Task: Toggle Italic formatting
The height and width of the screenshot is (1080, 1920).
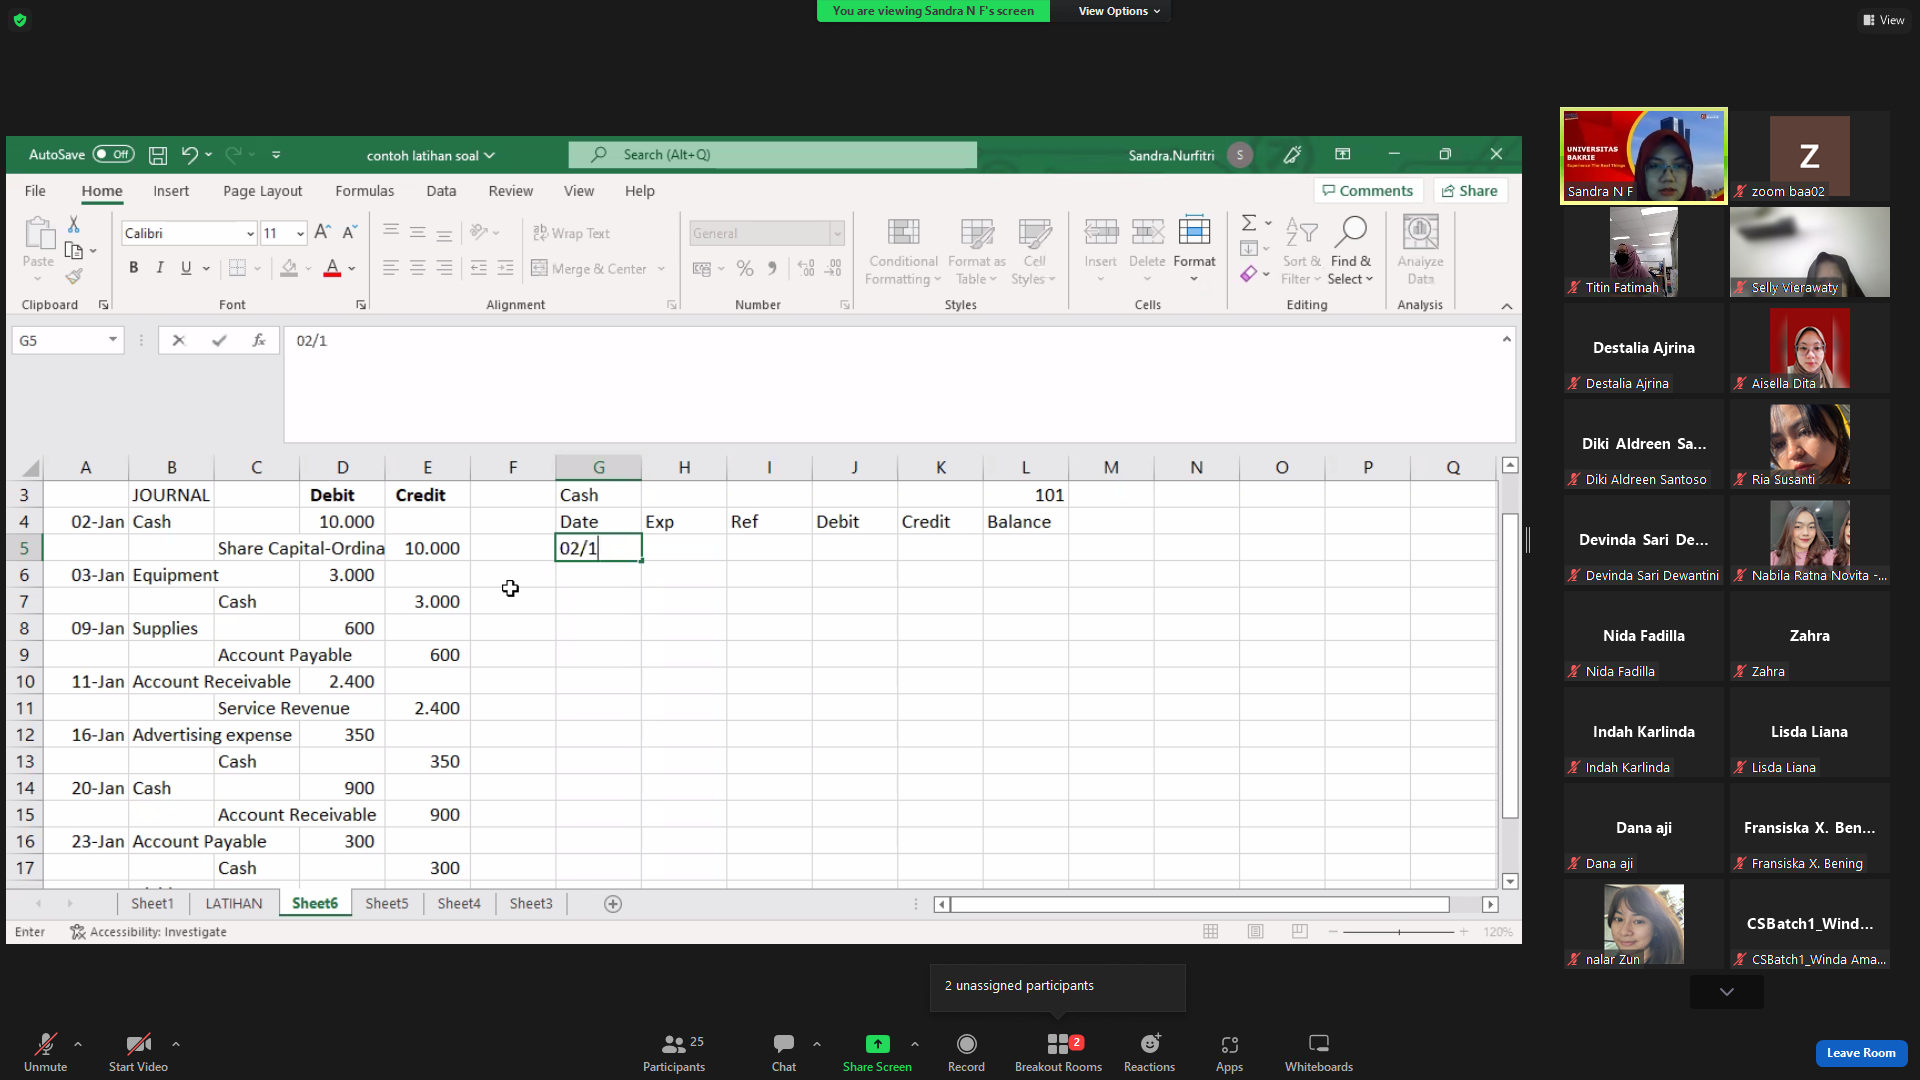Action: pos(159,268)
